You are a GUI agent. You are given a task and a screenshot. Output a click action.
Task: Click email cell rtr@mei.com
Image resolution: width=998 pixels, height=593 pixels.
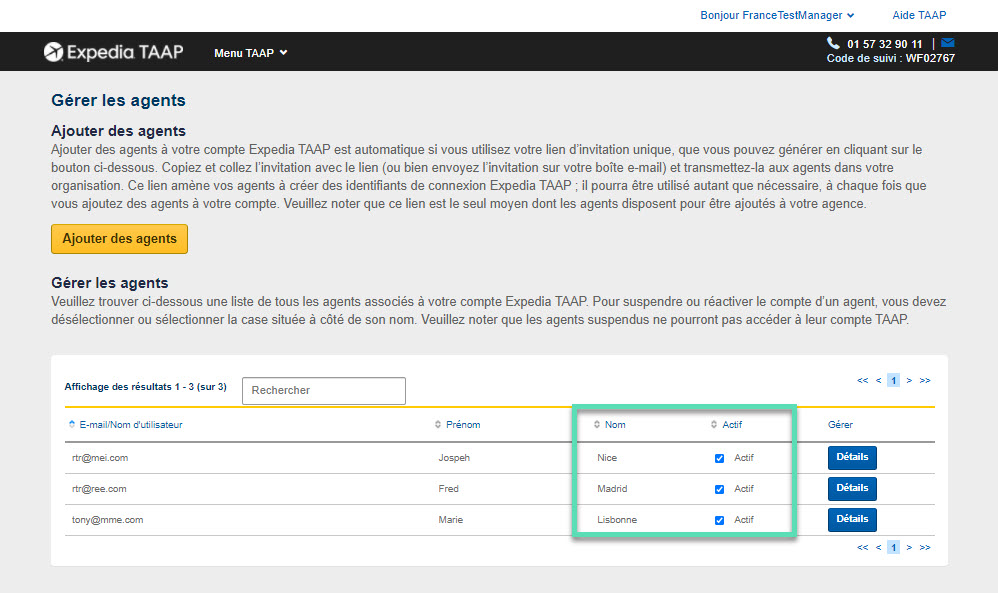click(x=100, y=457)
